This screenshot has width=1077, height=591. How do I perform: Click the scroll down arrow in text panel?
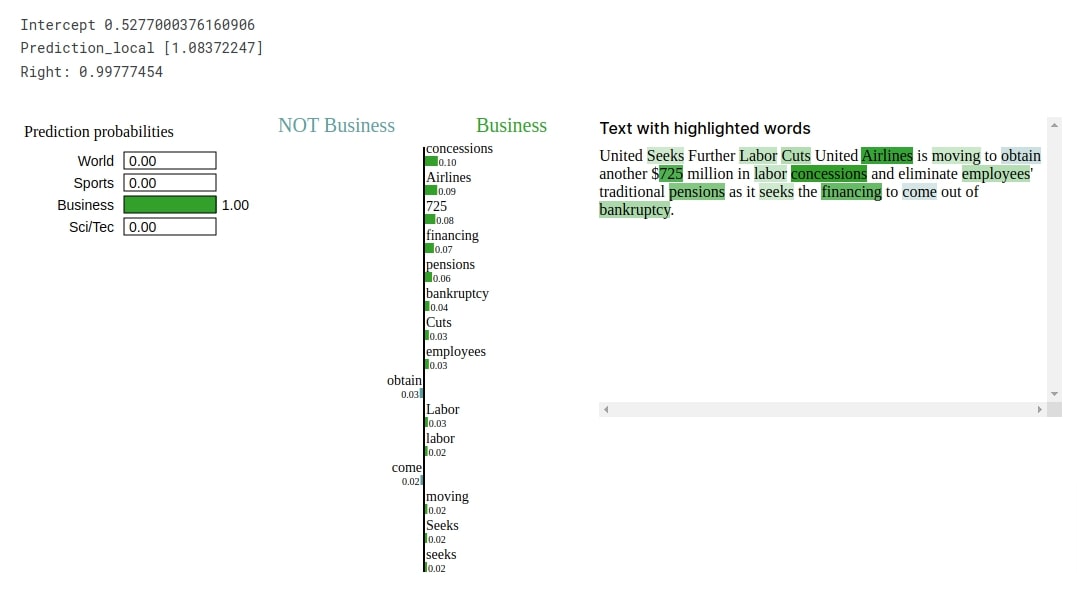(1054, 394)
